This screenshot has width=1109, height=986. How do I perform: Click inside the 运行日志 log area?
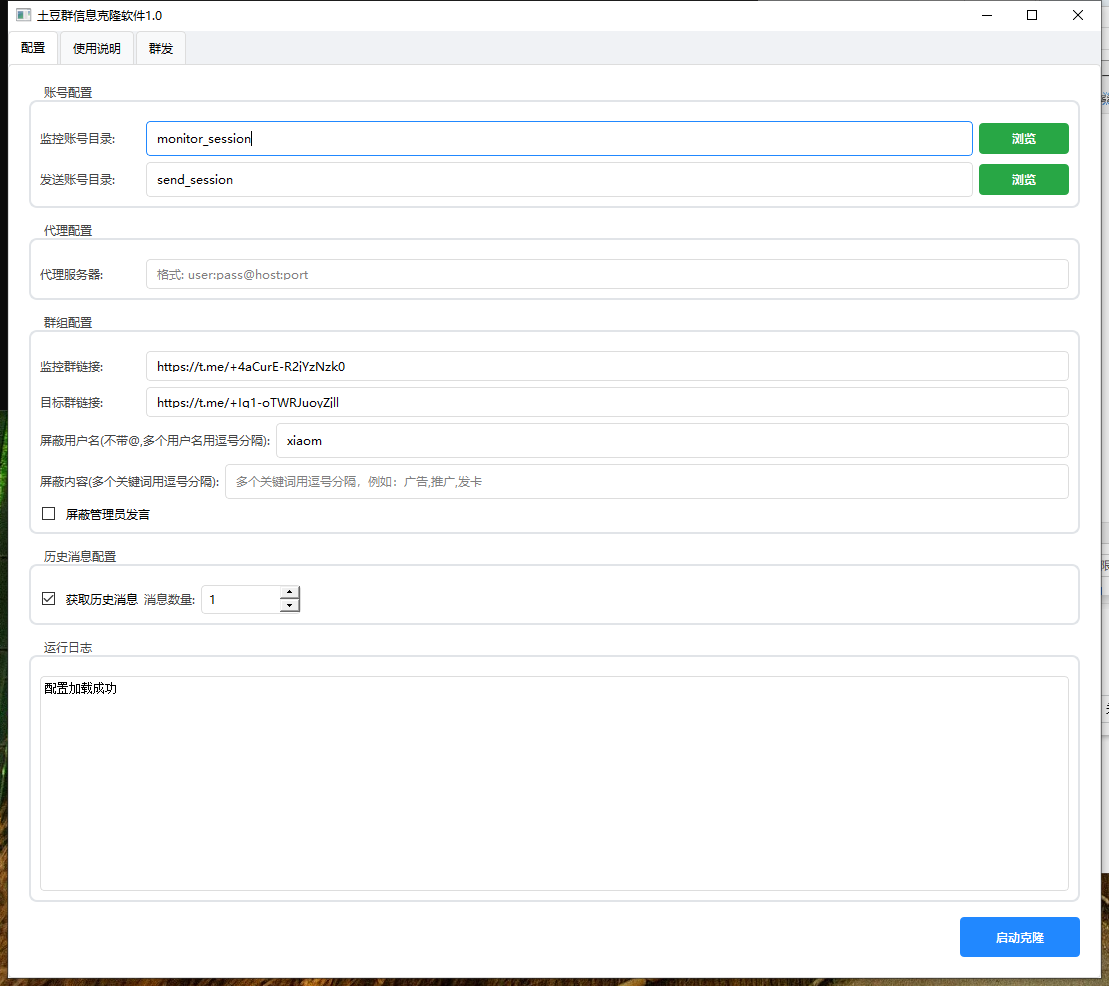click(x=554, y=783)
